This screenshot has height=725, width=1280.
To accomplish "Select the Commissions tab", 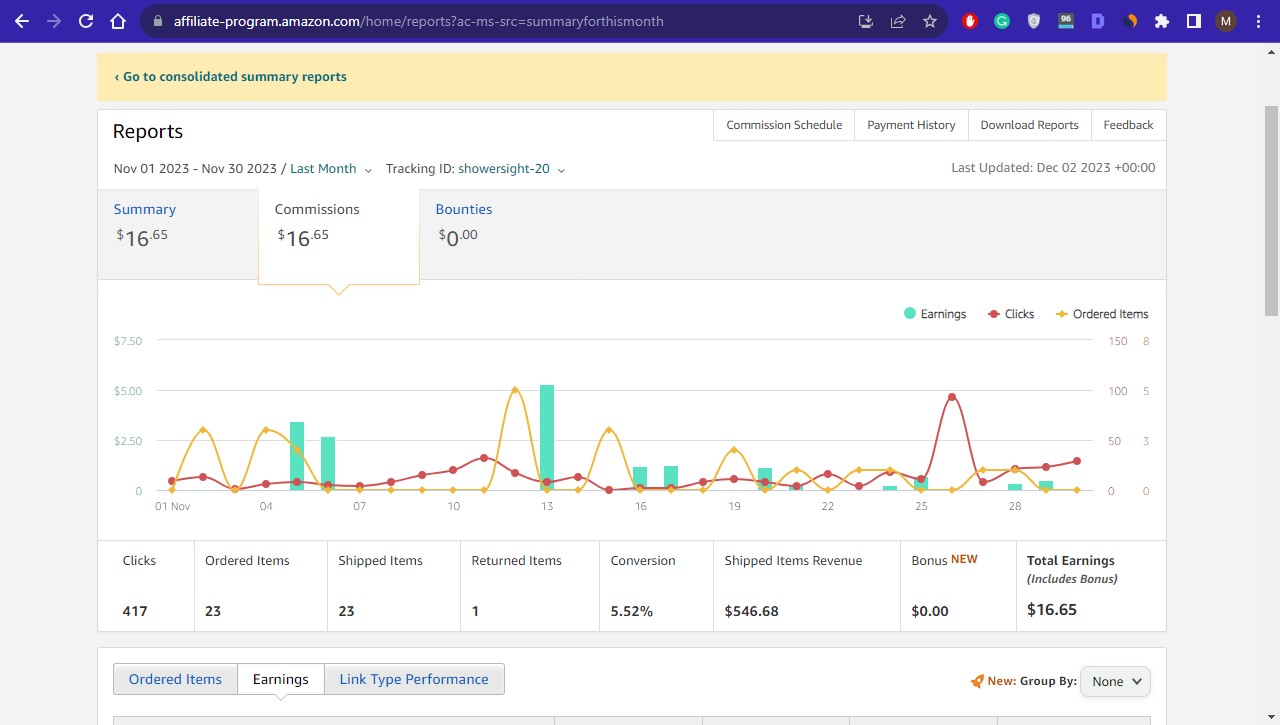I will pos(339,235).
